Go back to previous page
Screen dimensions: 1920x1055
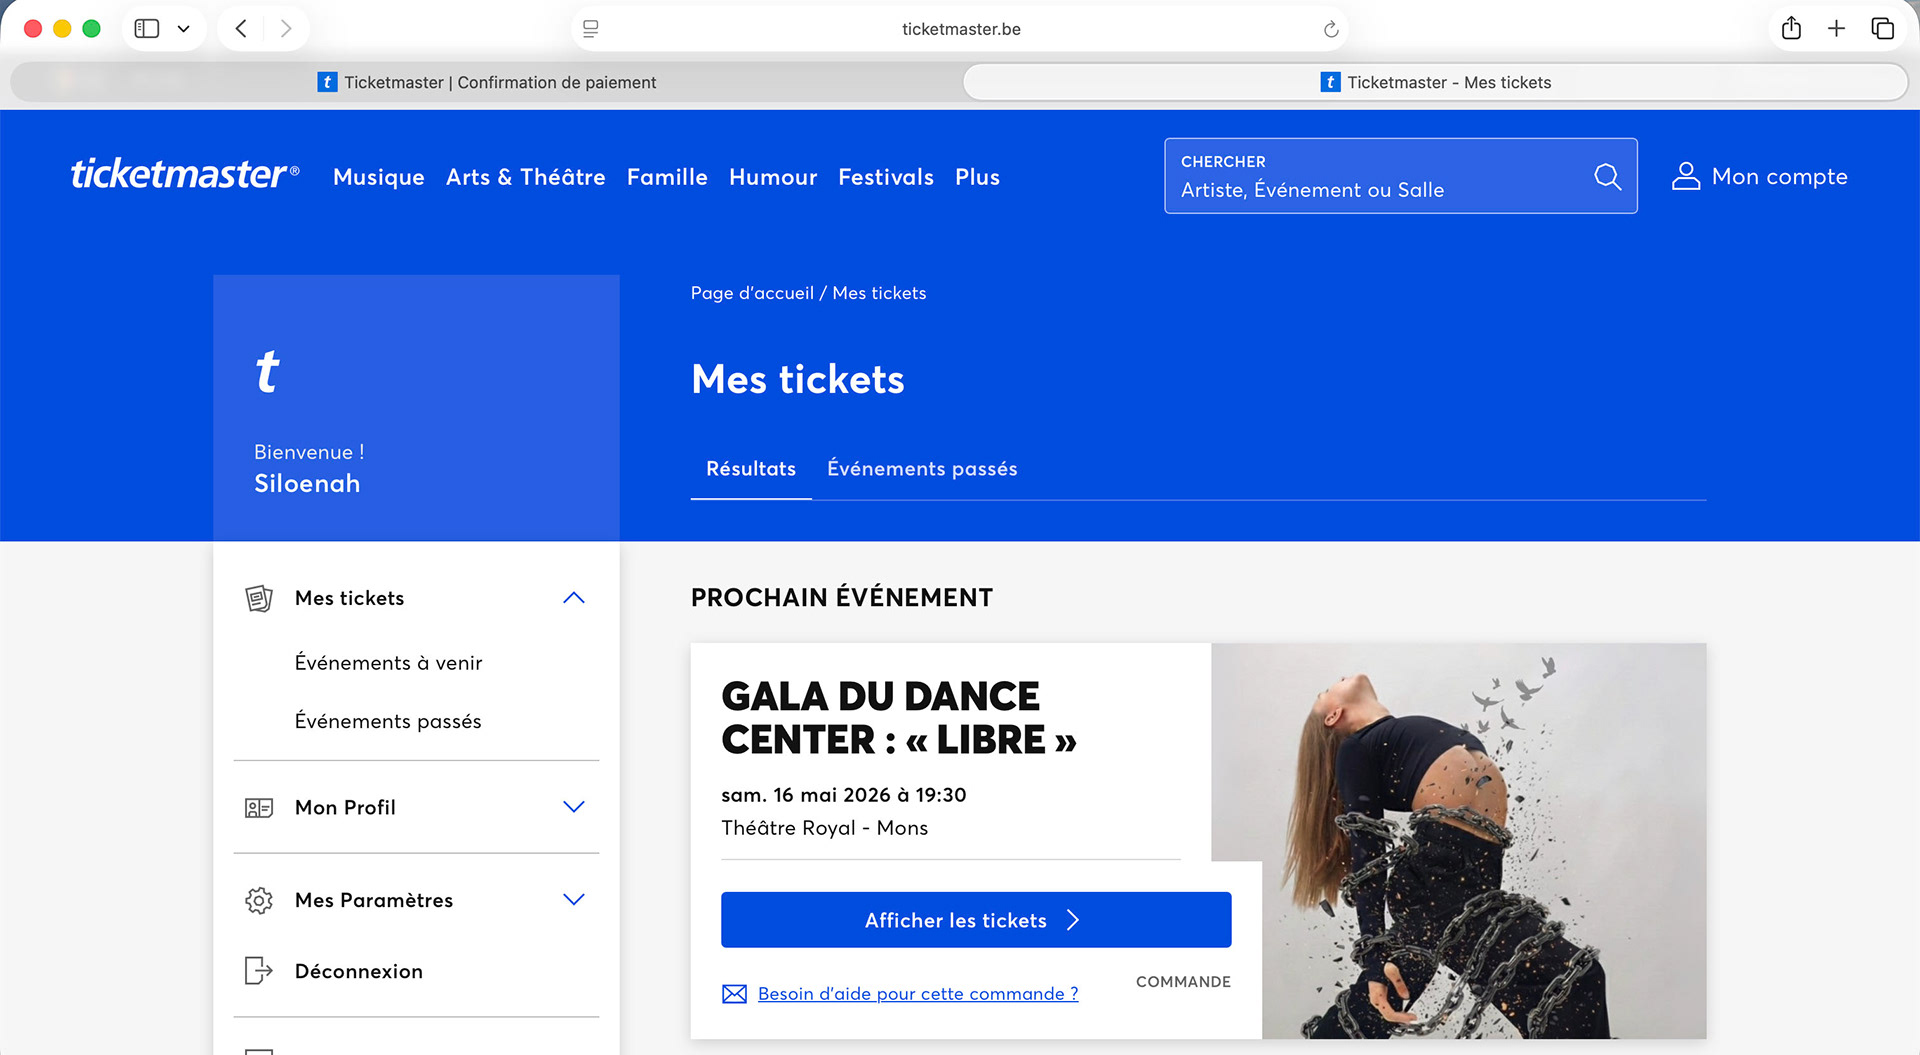(x=241, y=29)
